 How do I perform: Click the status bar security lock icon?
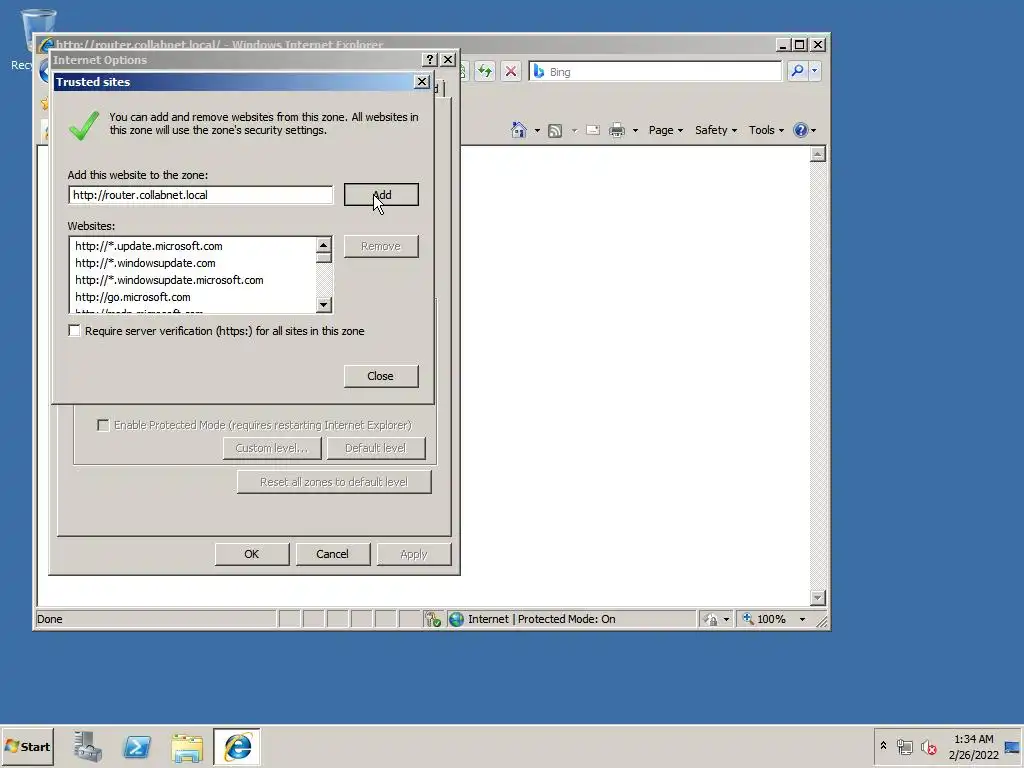tap(711, 619)
